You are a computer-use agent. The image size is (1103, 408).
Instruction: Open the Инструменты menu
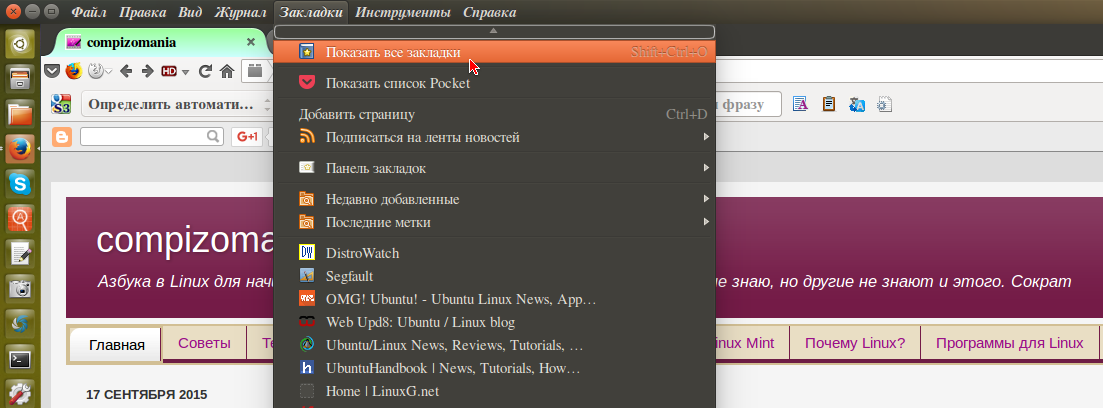(x=403, y=12)
